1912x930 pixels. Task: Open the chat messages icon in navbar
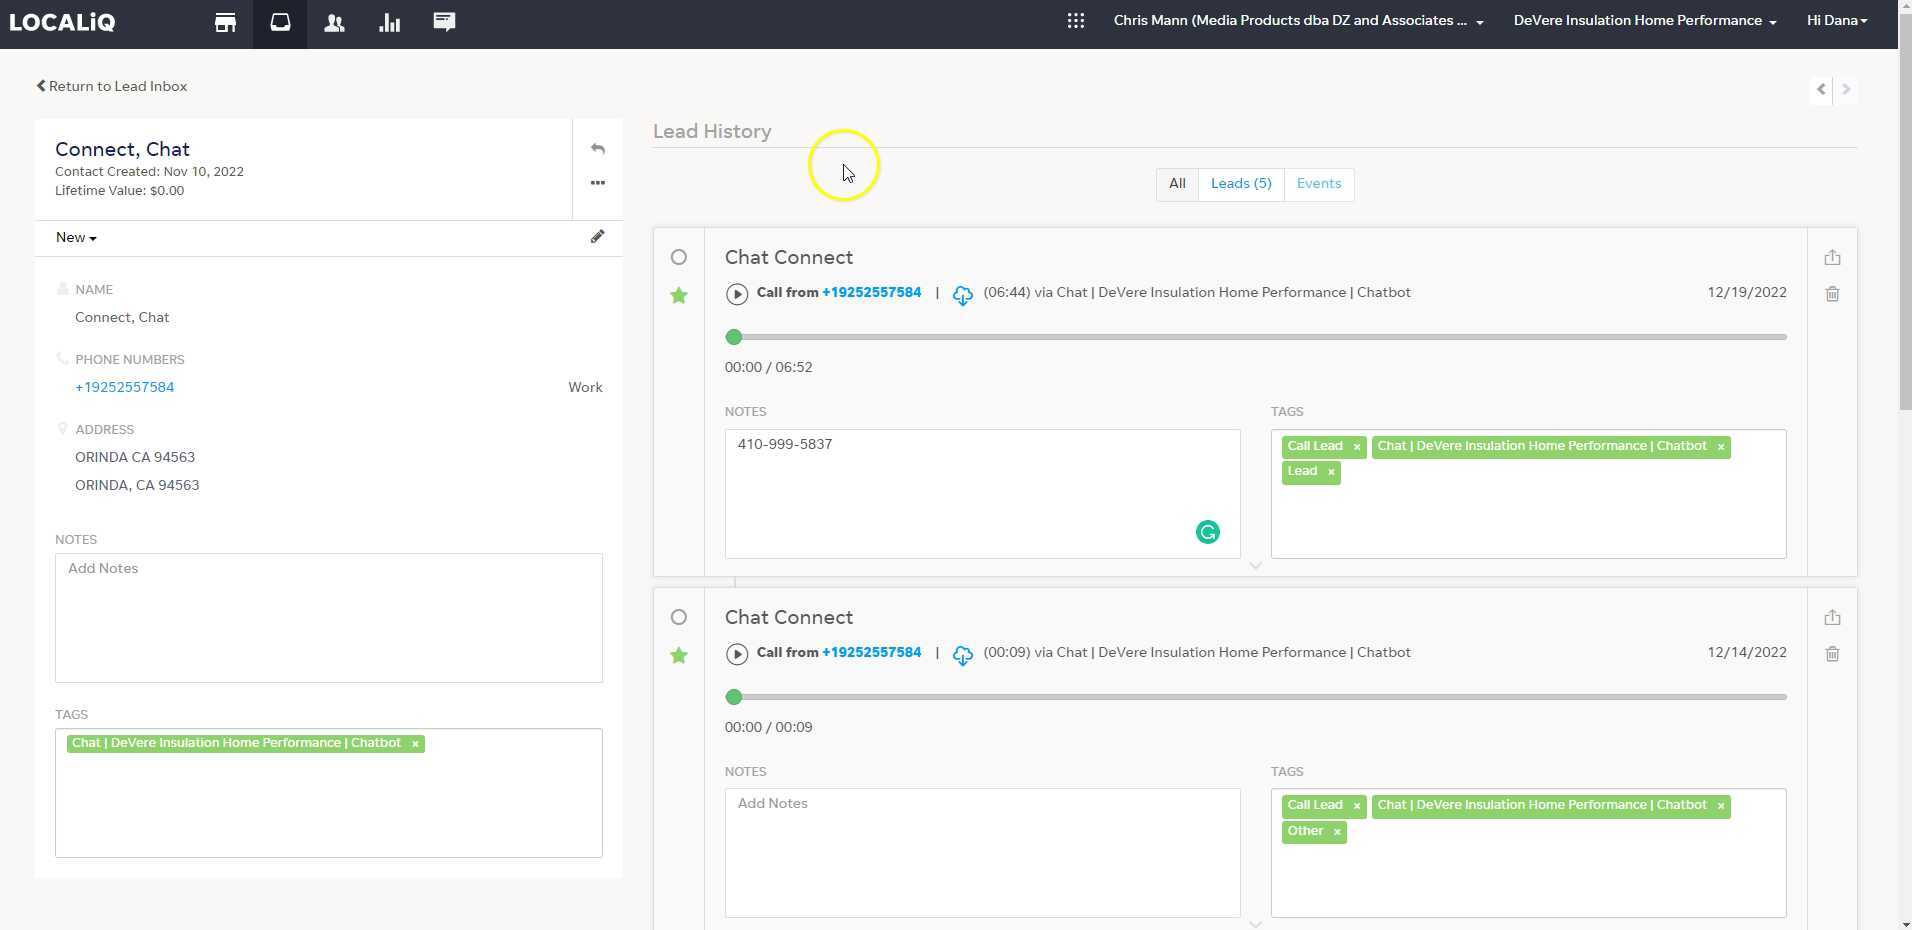point(444,21)
